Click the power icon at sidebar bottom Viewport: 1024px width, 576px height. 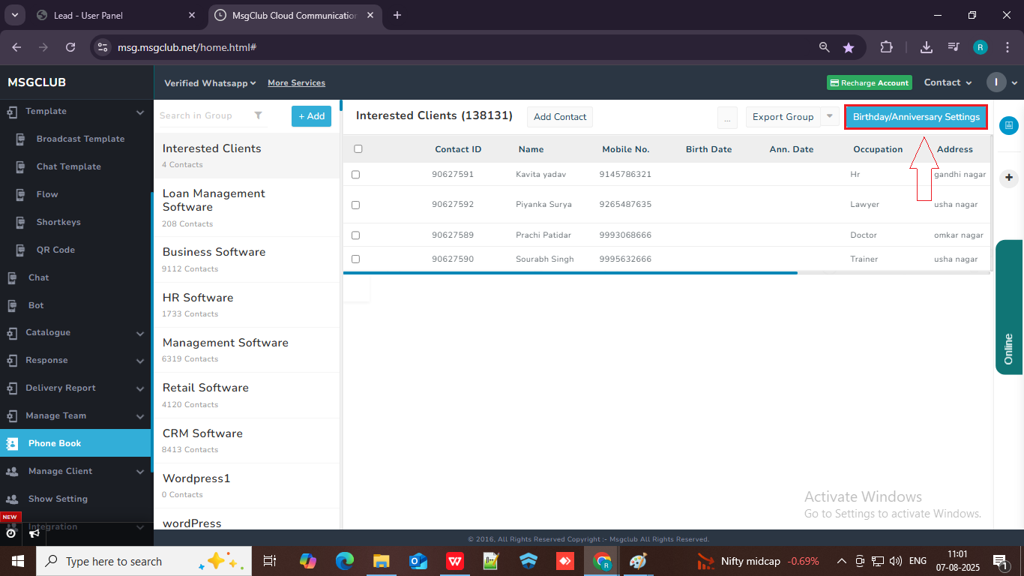(x=11, y=534)
